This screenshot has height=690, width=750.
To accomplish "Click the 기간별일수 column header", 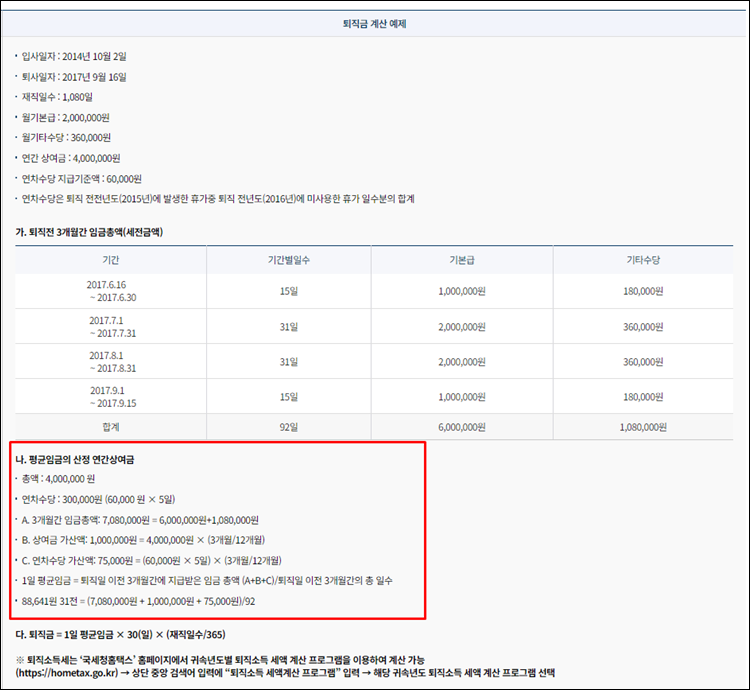I will pyautogui.click(x=288, y=260).
